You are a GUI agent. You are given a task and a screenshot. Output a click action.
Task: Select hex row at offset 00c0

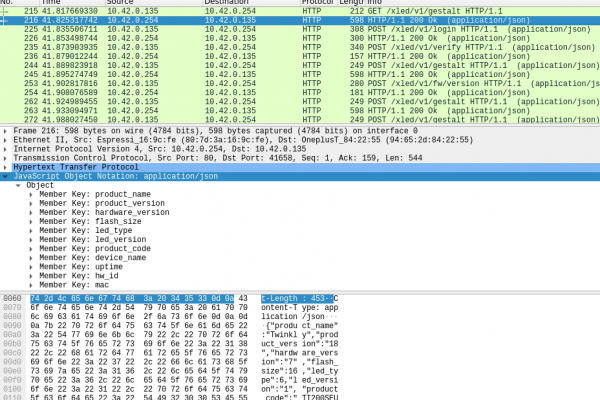tap(139, 353)
